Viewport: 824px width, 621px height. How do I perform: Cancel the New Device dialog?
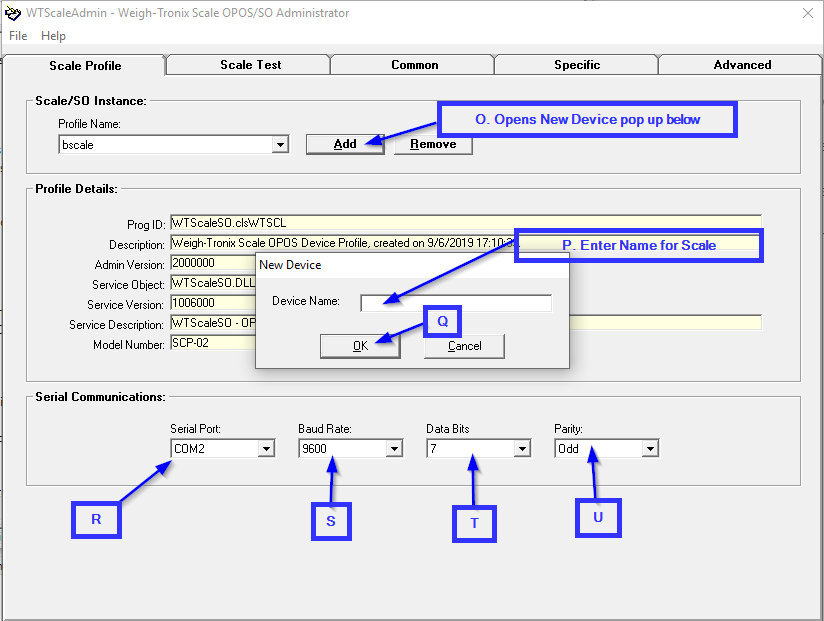[x=464, y=346]
